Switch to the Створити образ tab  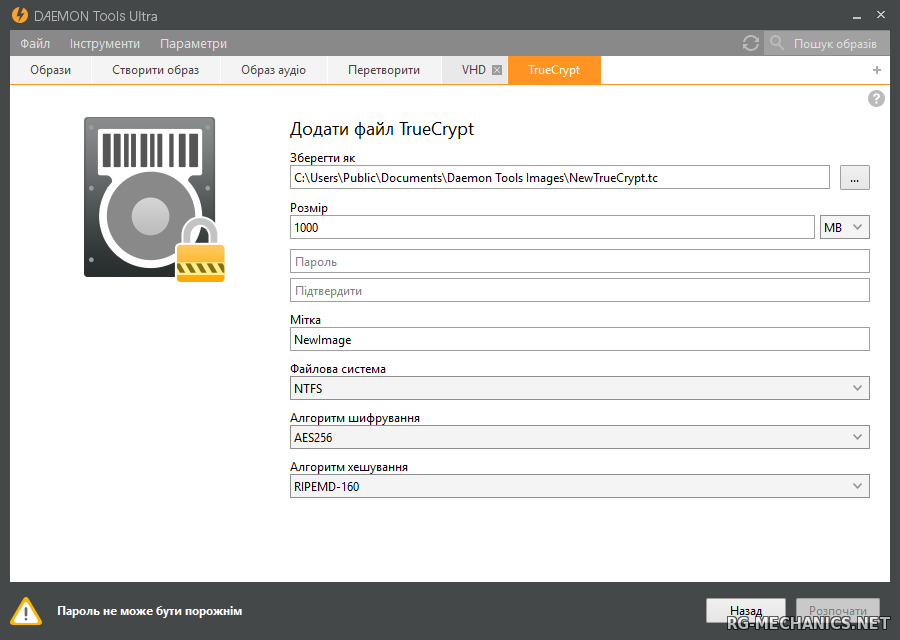tap(155, 70)
